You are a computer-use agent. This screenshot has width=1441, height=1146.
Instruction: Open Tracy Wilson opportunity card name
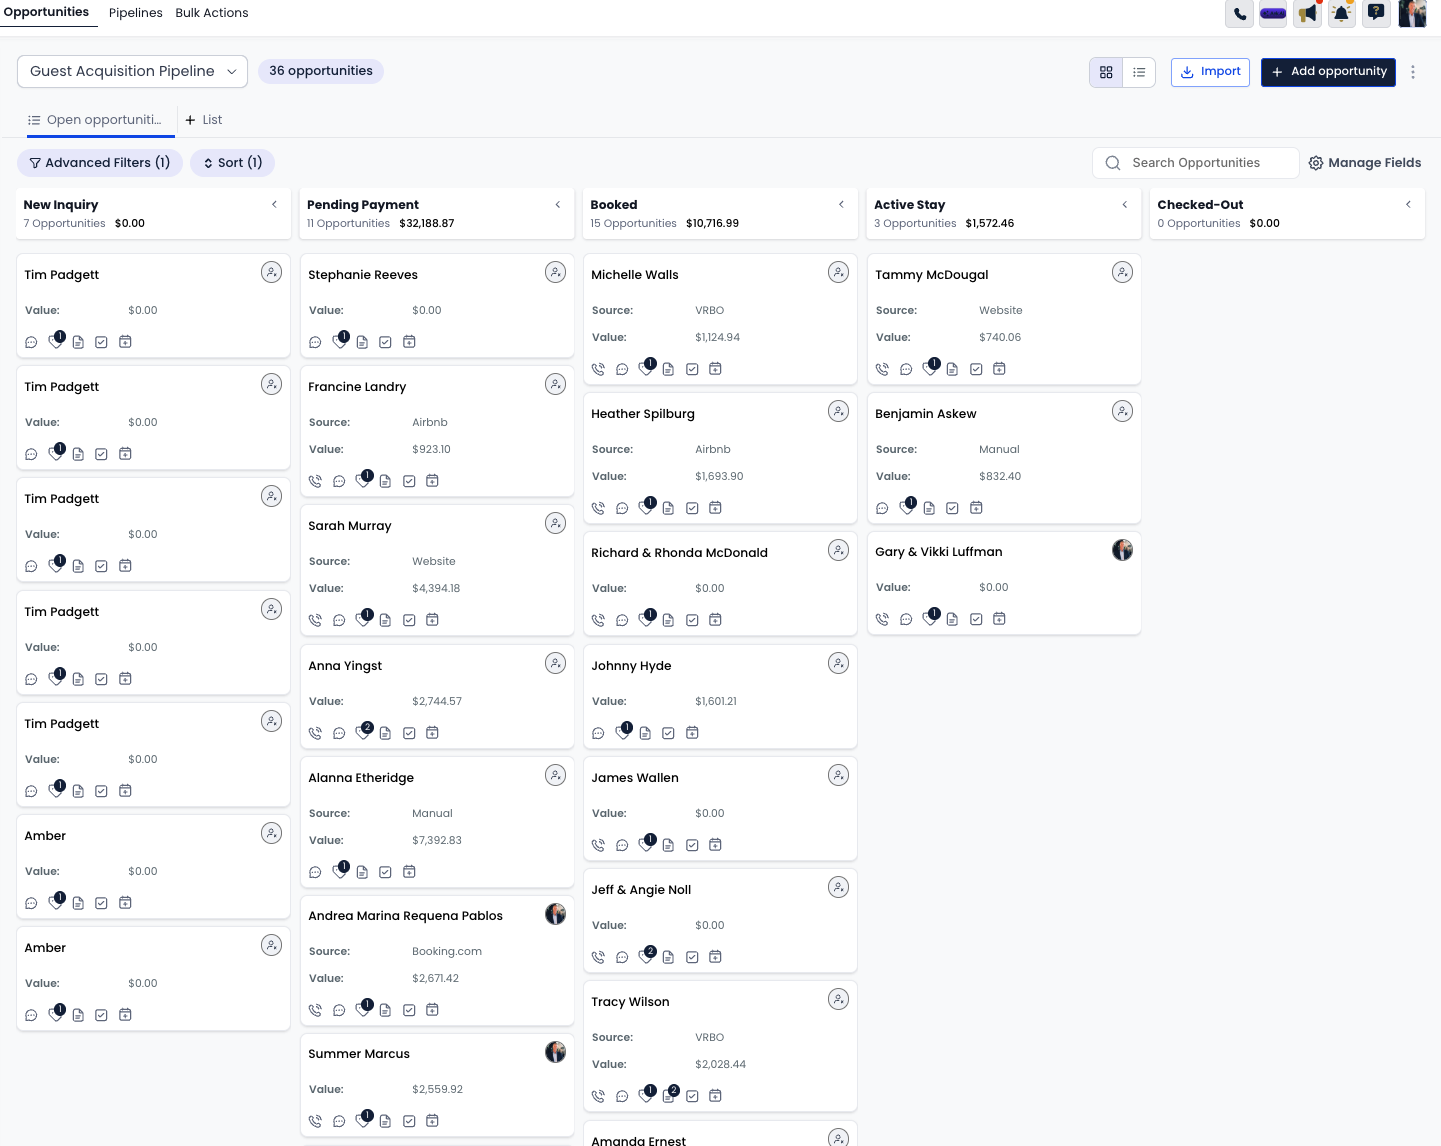[630, 1002]
